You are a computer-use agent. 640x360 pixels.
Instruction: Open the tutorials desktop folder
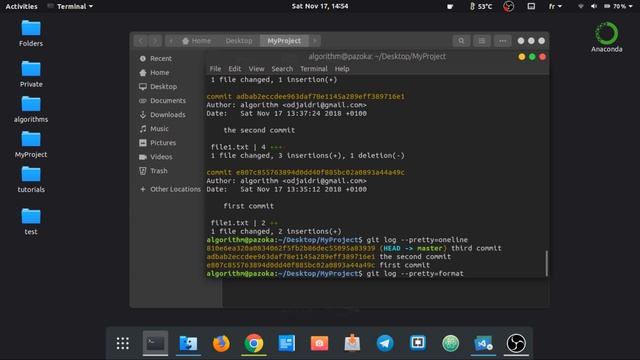[31, 179]
